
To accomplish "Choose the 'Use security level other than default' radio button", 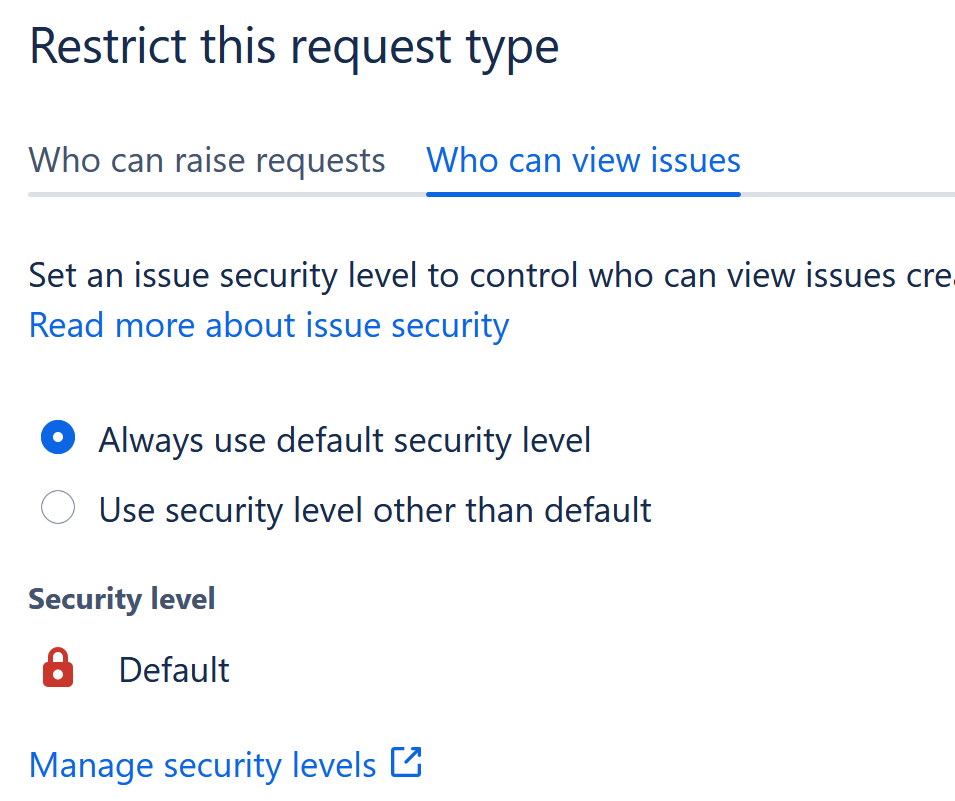I will click(x=58, y=509).
